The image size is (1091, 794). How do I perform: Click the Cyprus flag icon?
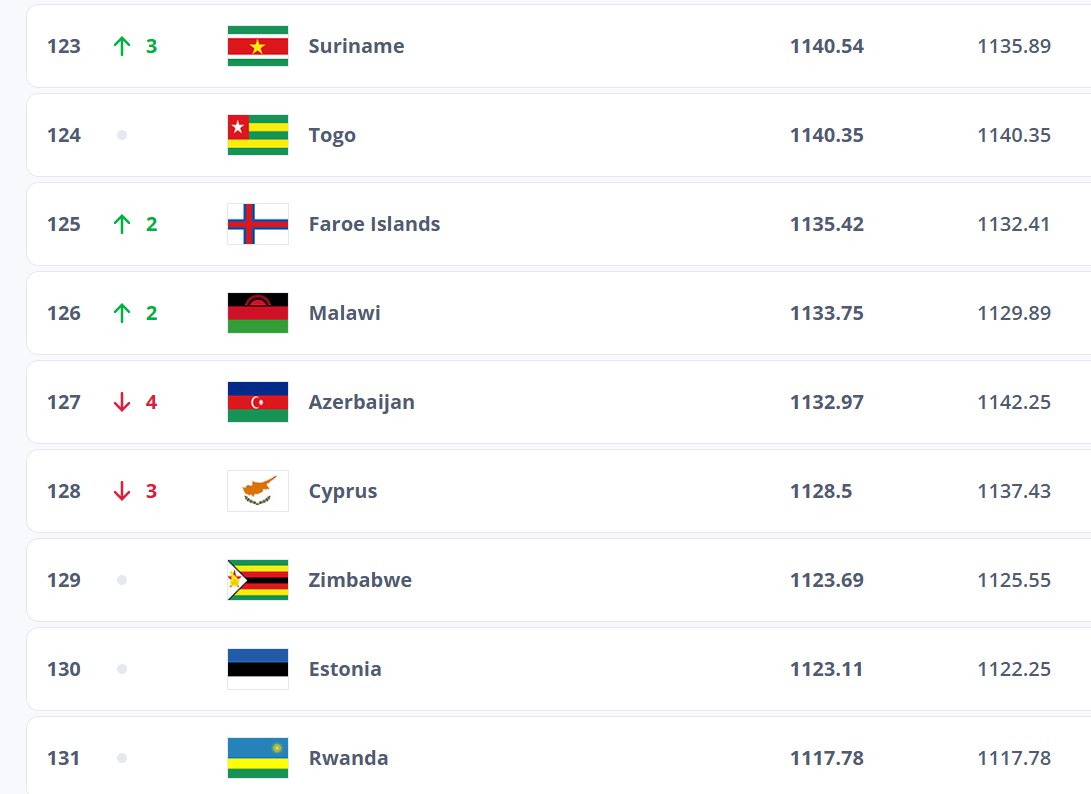[x=256, y=491]
